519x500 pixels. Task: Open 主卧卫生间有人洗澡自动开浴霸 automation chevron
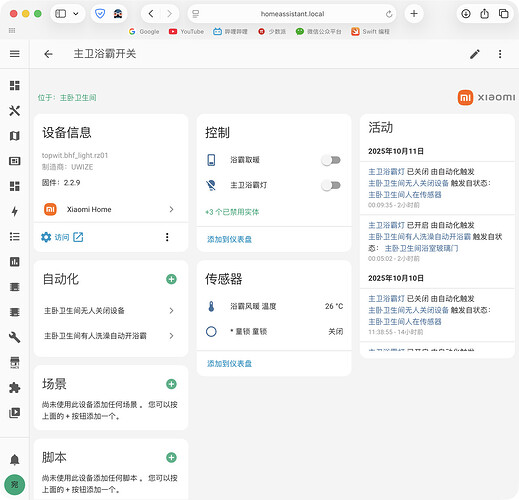point(171,336)
